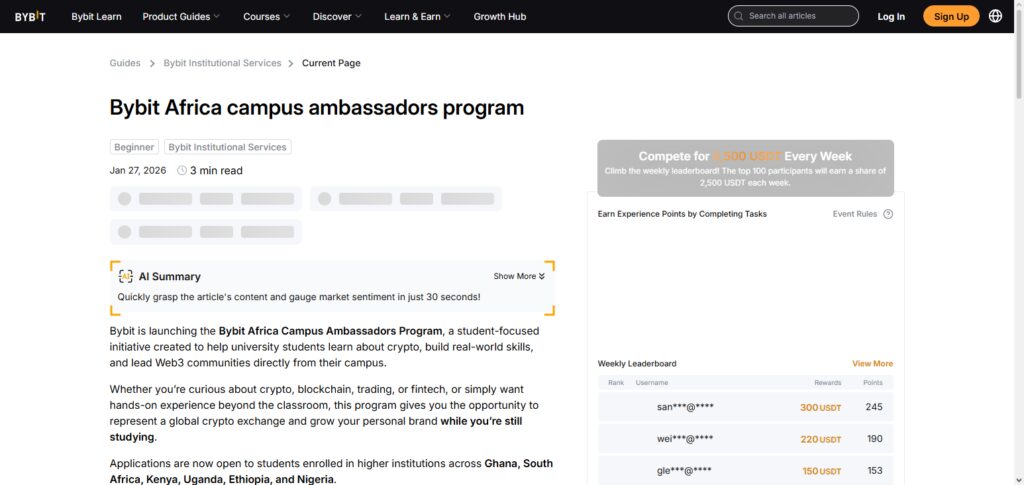The width and height of the screenshot is (1024, 485).
Task: Click the Sign Up button
Action: point(951,16)
